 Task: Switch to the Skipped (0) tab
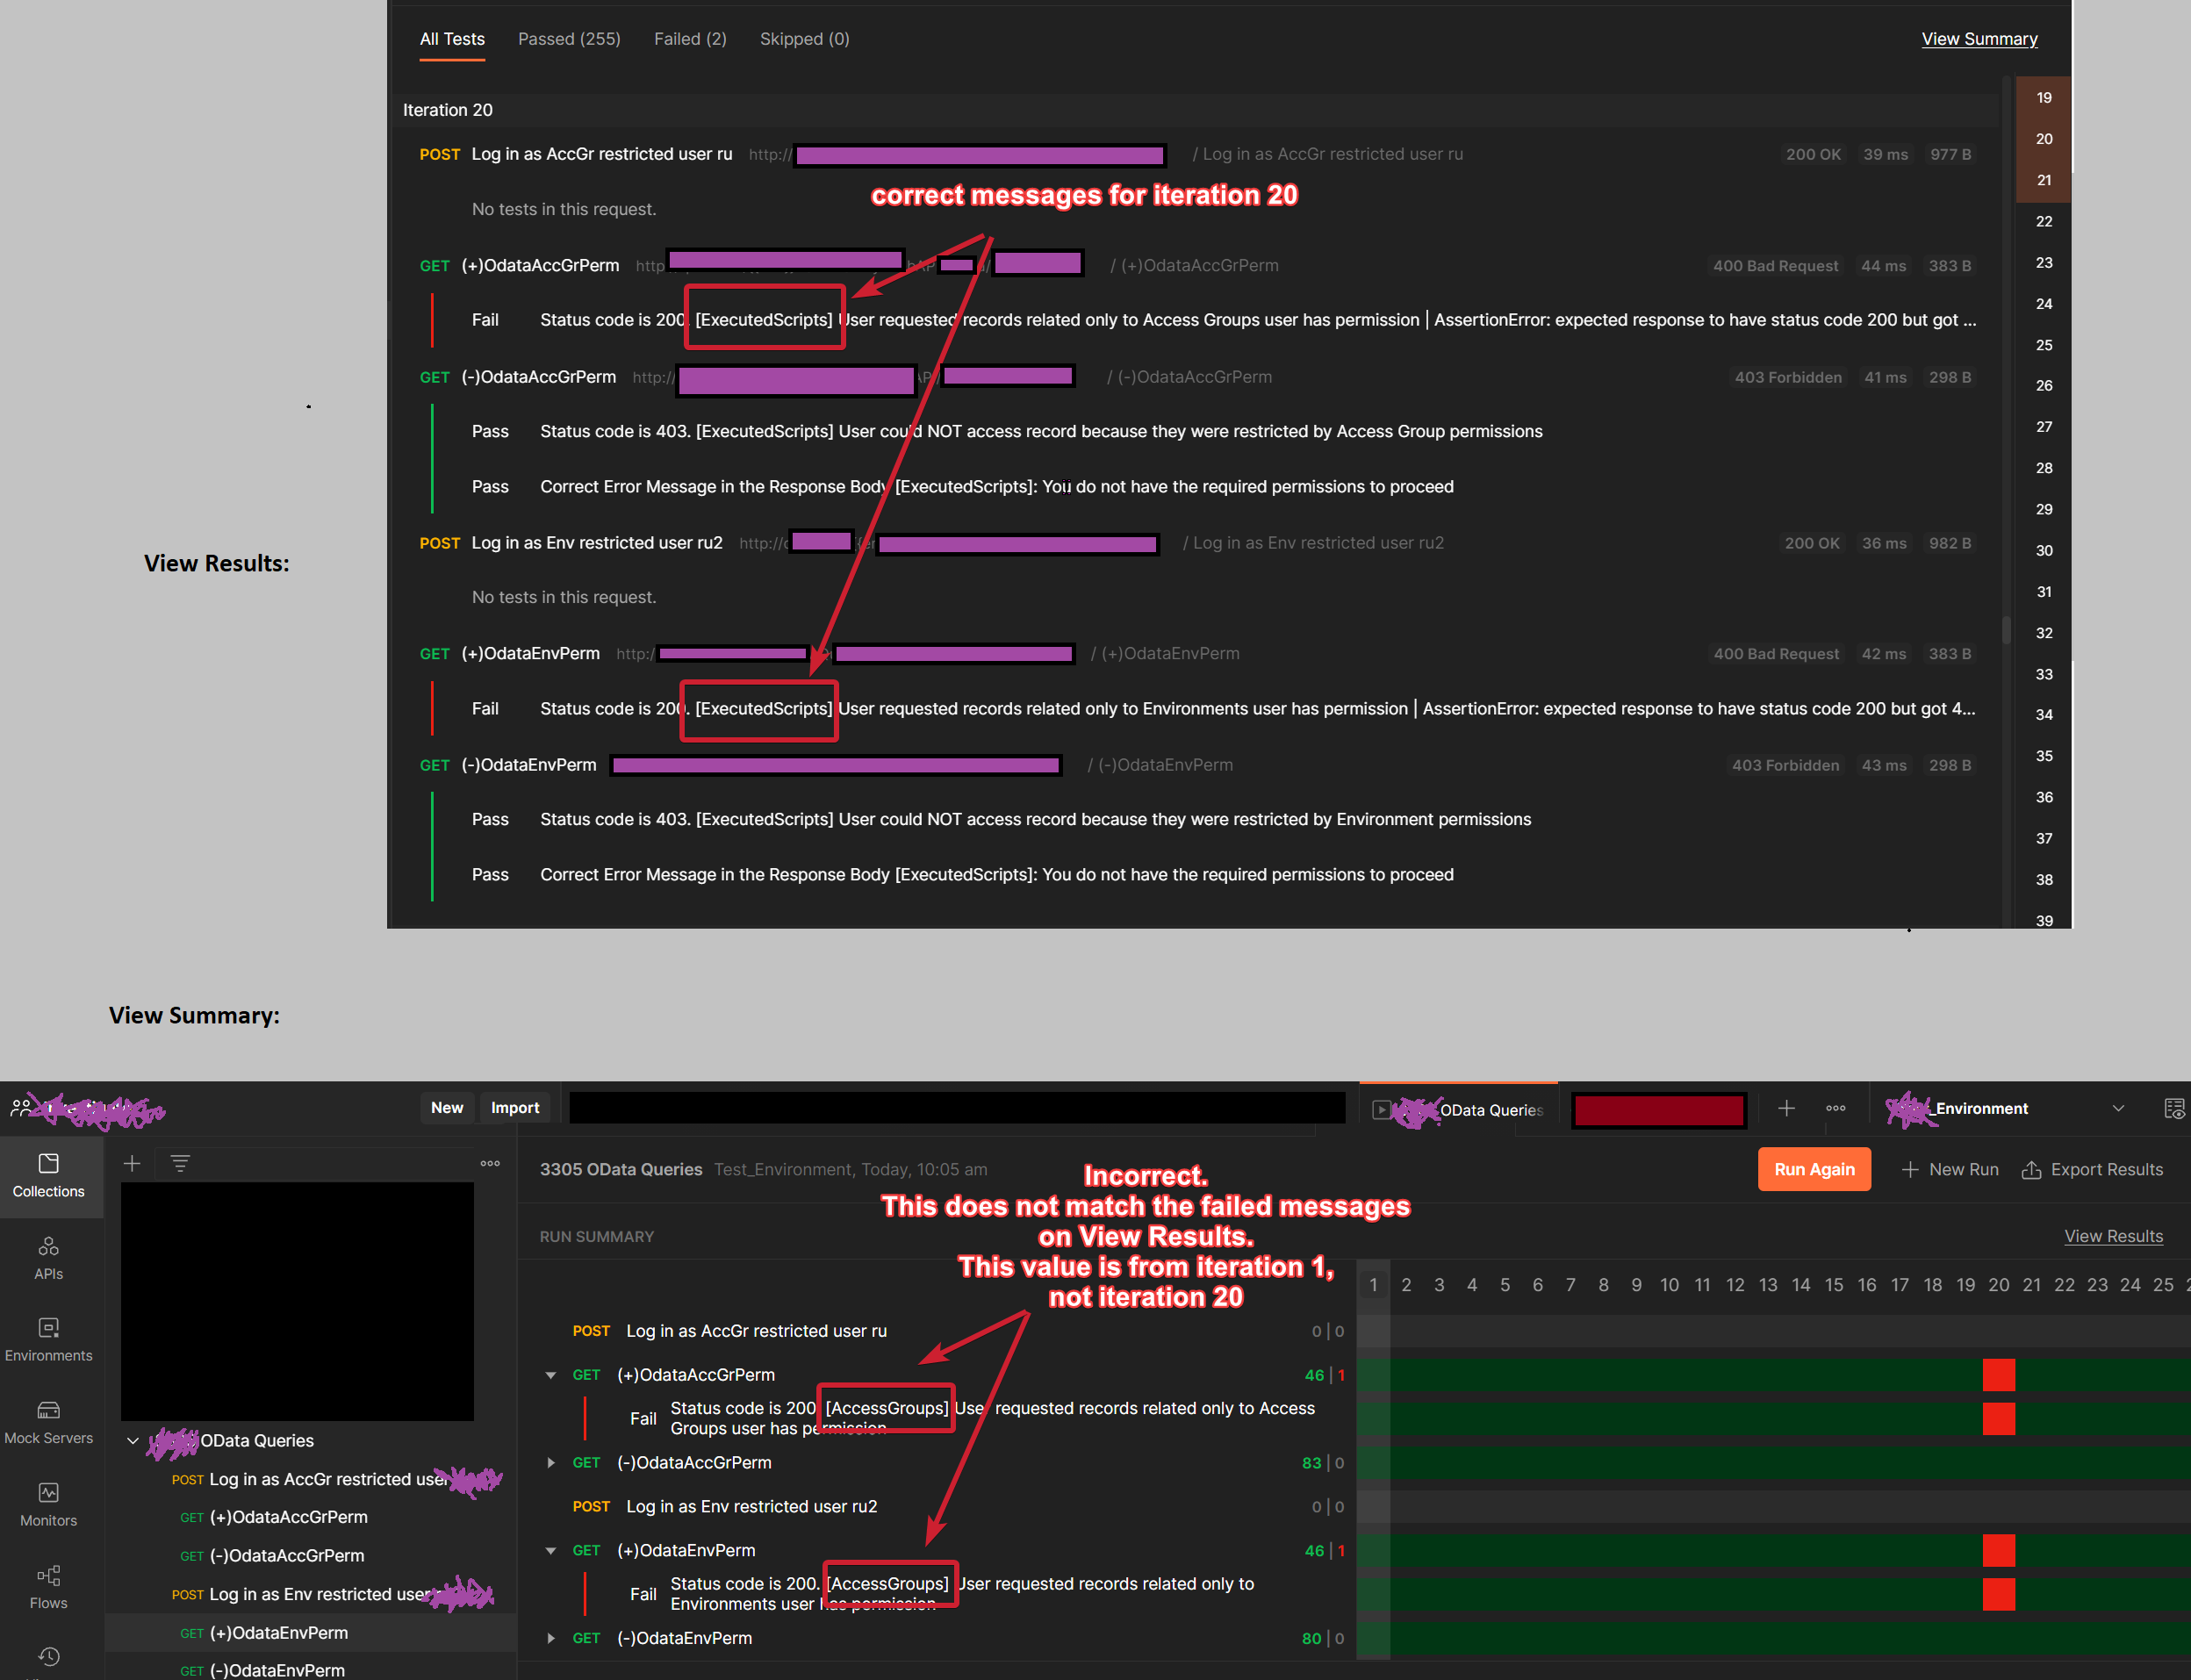[804, 39]
